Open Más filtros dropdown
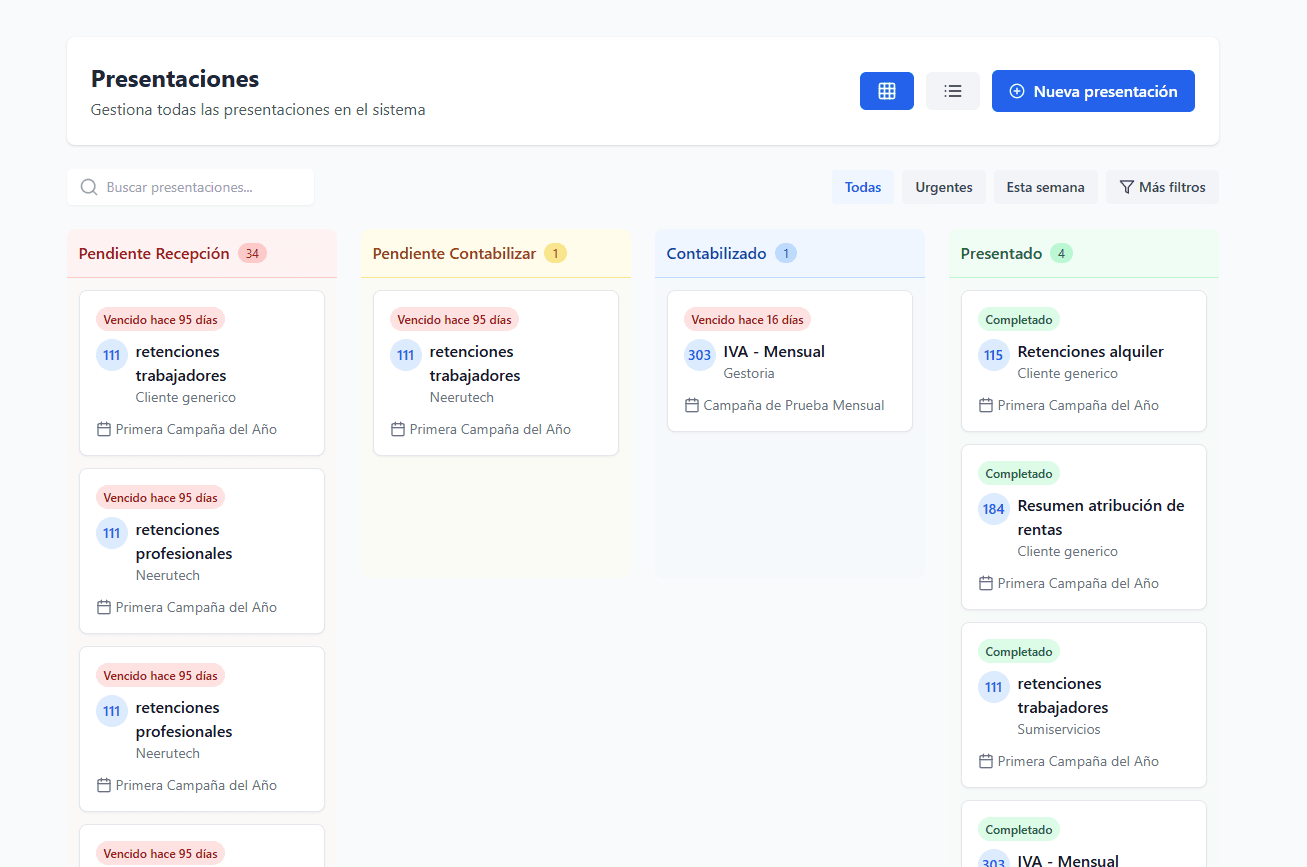Image resolution: width=1307 pixels, height=867 pixels. click(x=1161, y=187)
